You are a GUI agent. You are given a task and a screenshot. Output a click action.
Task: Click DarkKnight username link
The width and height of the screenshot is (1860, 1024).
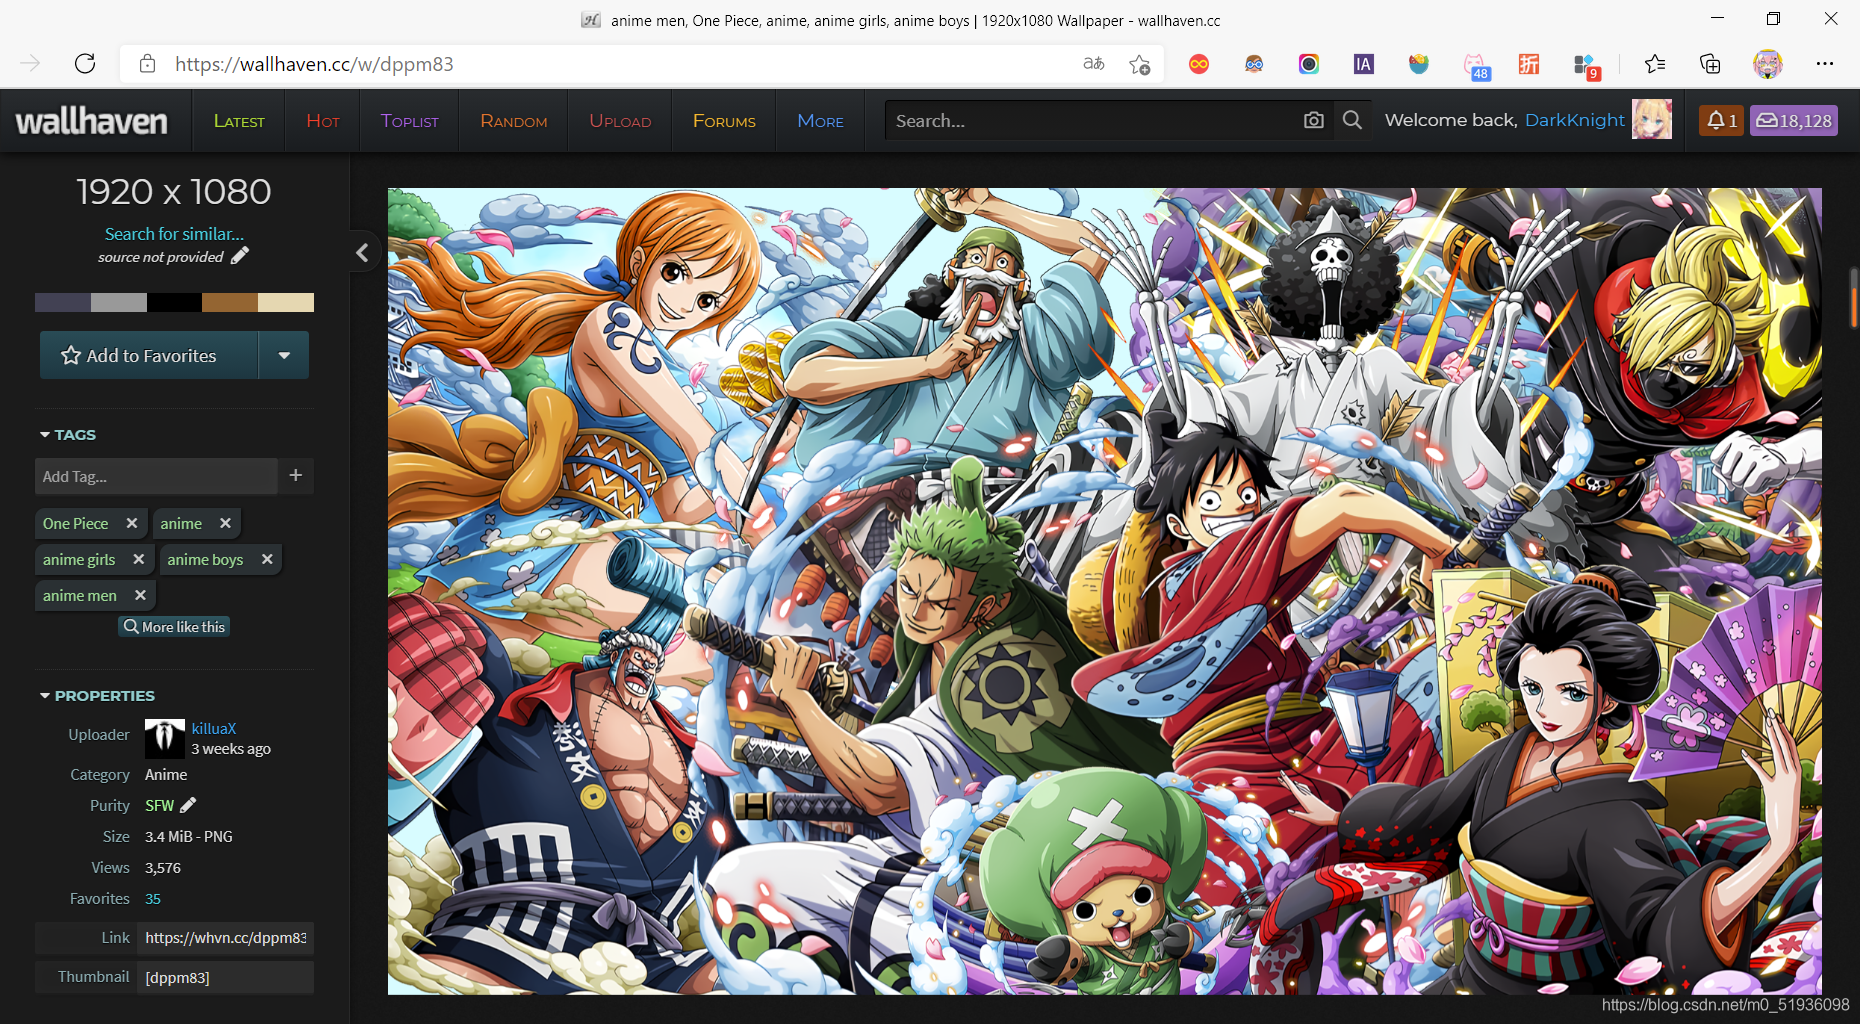coord(1574,120)
